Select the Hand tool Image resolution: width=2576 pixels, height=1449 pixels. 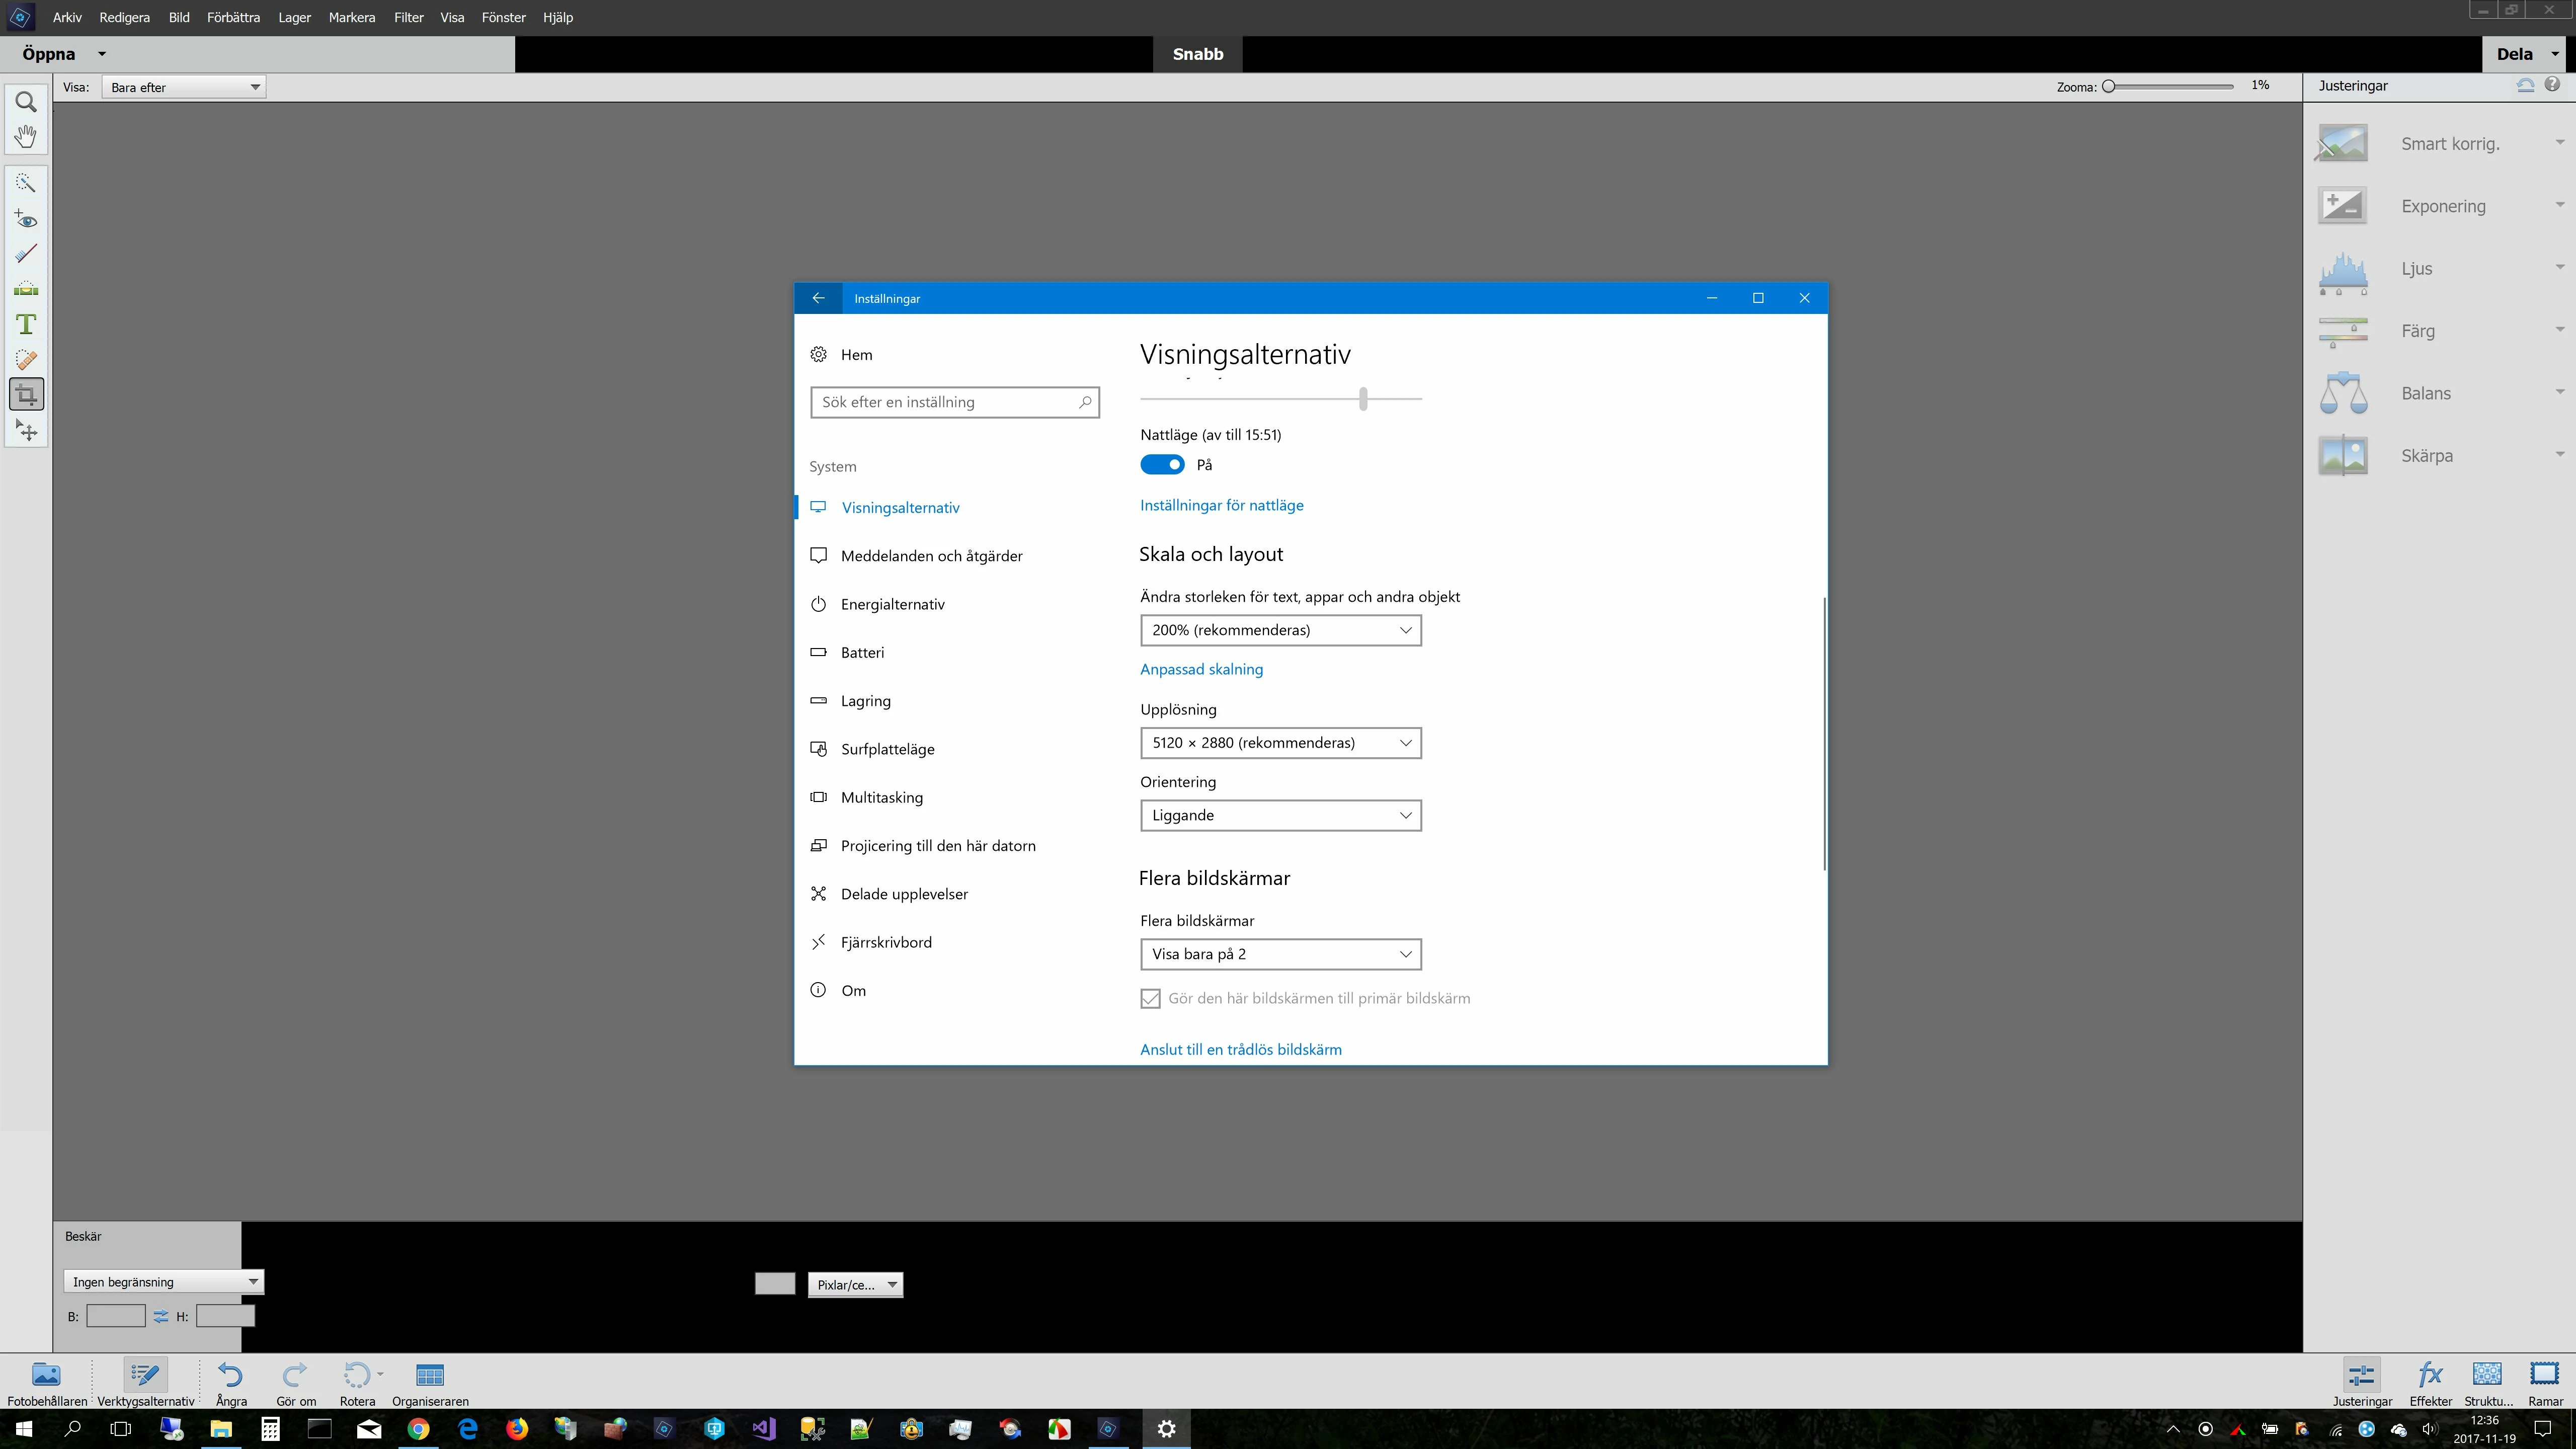pyautogui.click(x=26, y=136)
